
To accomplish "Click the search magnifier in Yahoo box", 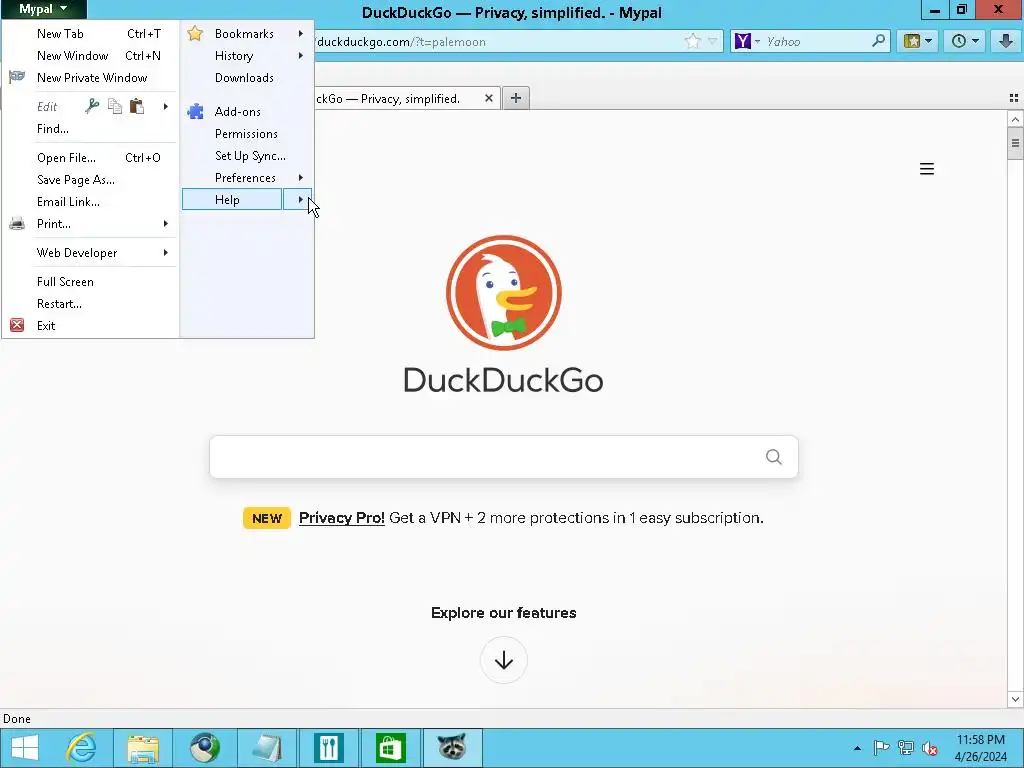I will (879, 41).
